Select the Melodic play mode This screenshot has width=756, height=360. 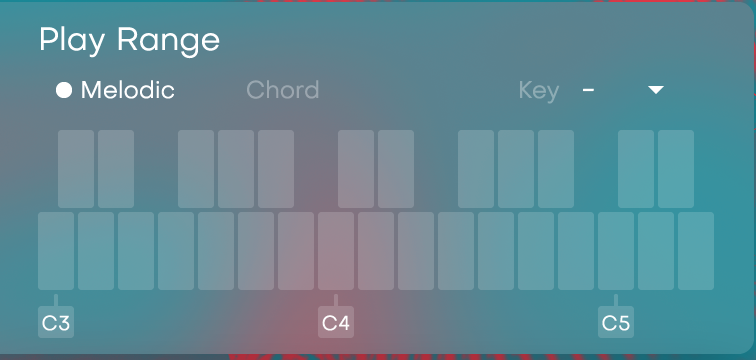115,90
